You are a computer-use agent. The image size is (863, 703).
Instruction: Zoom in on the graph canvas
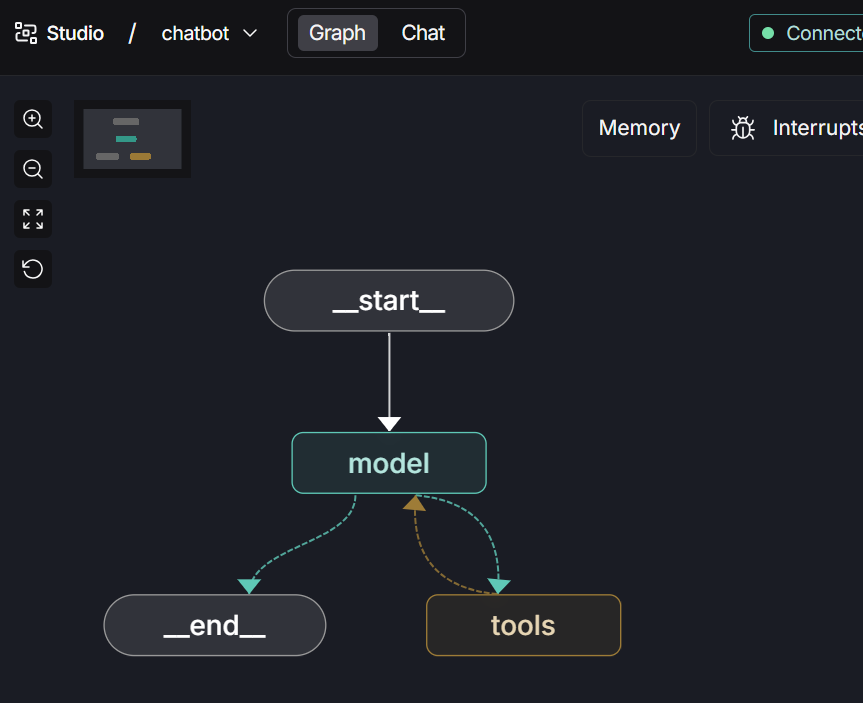tap(33, 119)
